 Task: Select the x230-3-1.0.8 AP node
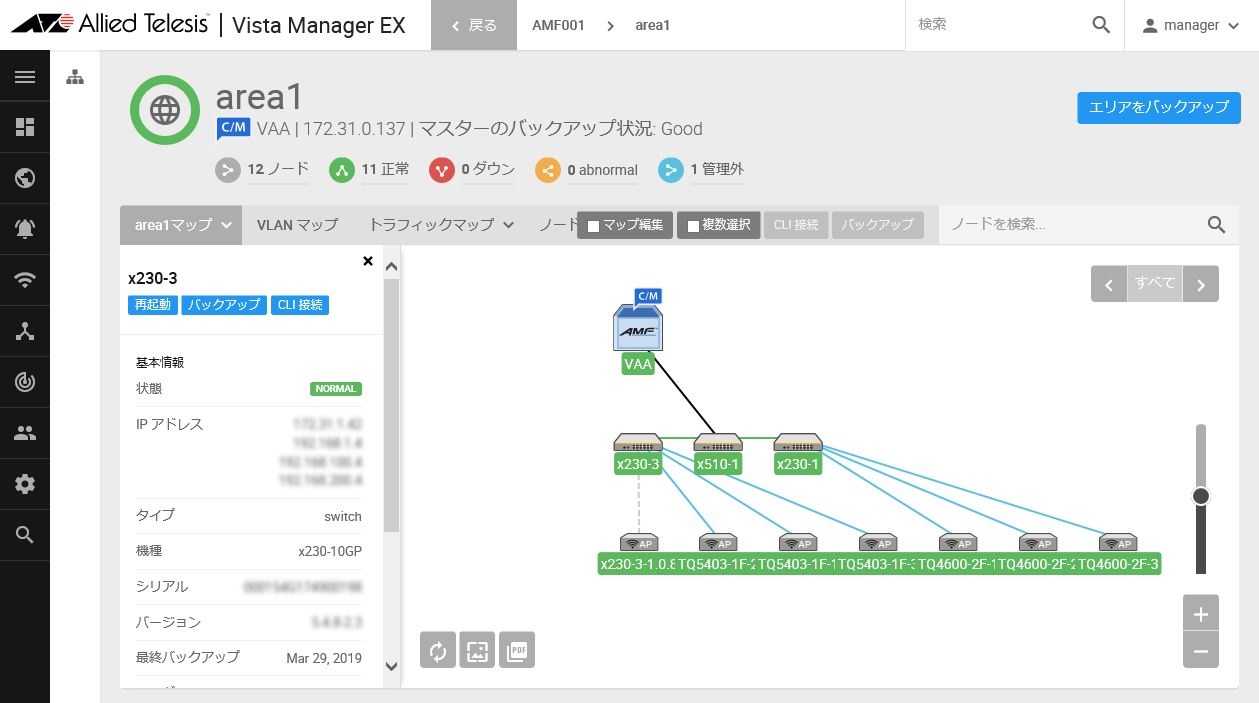(x=638, y=543)
